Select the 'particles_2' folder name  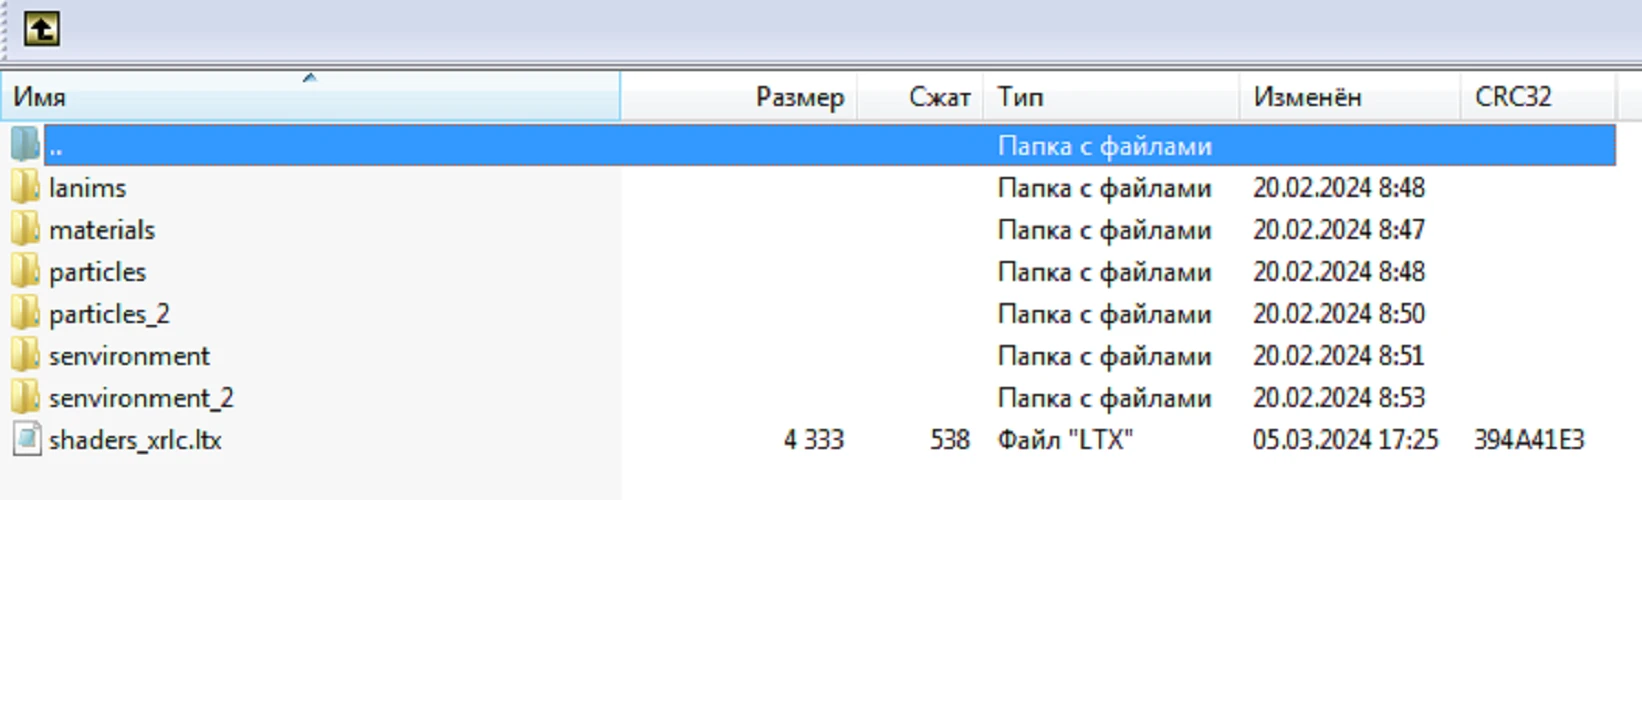click(x=110, y=314)
